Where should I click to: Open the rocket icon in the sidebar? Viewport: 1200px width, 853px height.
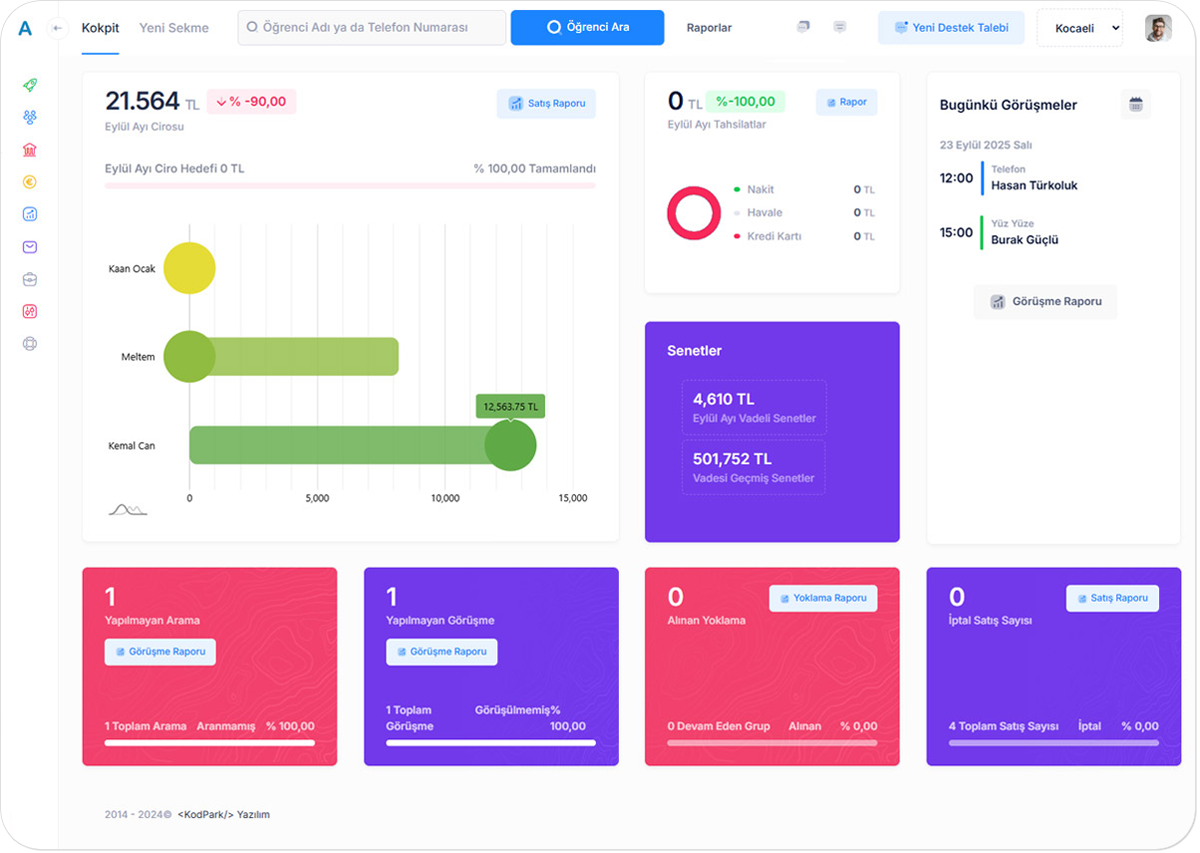30,86
